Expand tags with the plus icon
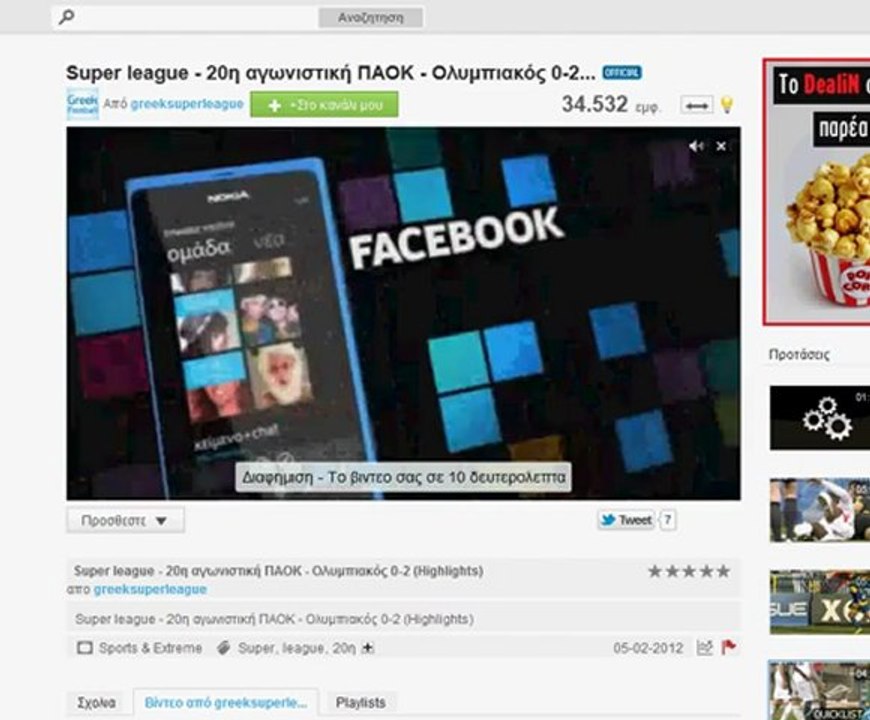870x720 pixels. point(368,648)
